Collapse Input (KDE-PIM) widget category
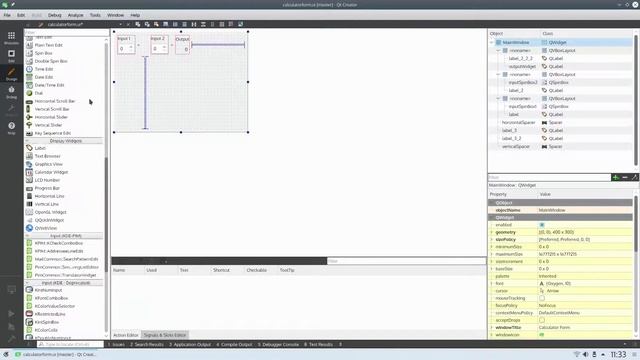640x360 pixels. [28, 236]
